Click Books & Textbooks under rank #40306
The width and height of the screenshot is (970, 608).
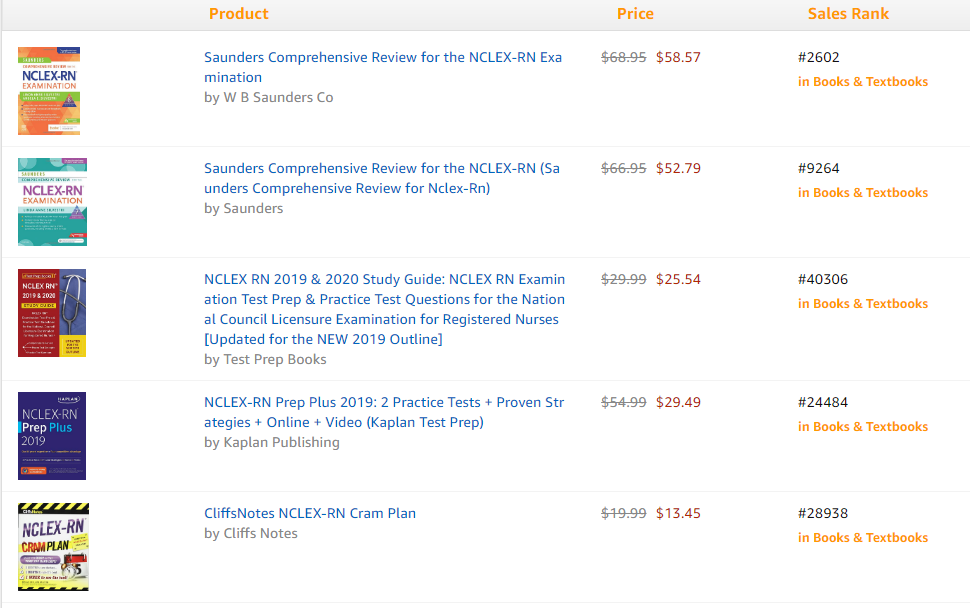[x=870, y=304]
